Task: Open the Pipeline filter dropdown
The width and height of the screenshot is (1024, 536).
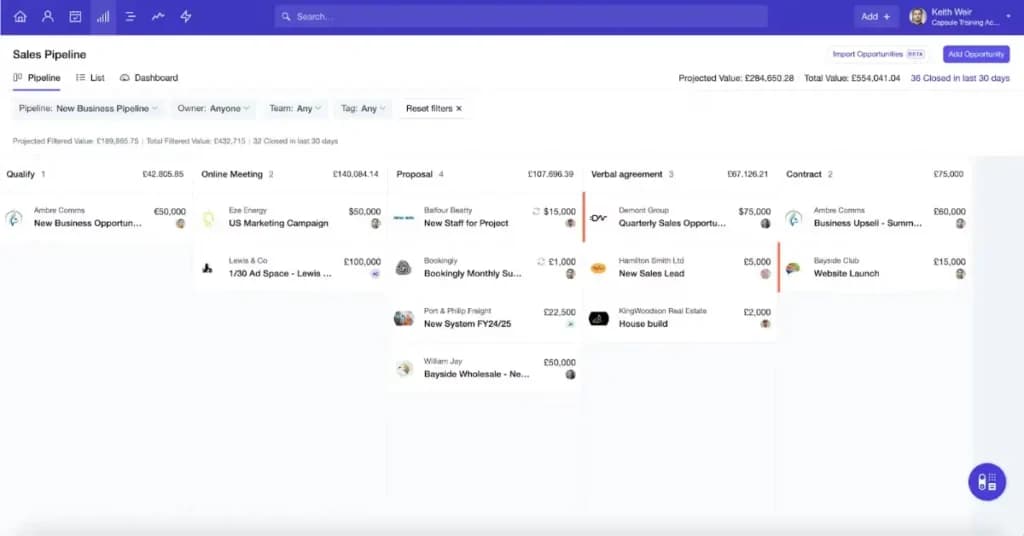Action: (88, 108)
